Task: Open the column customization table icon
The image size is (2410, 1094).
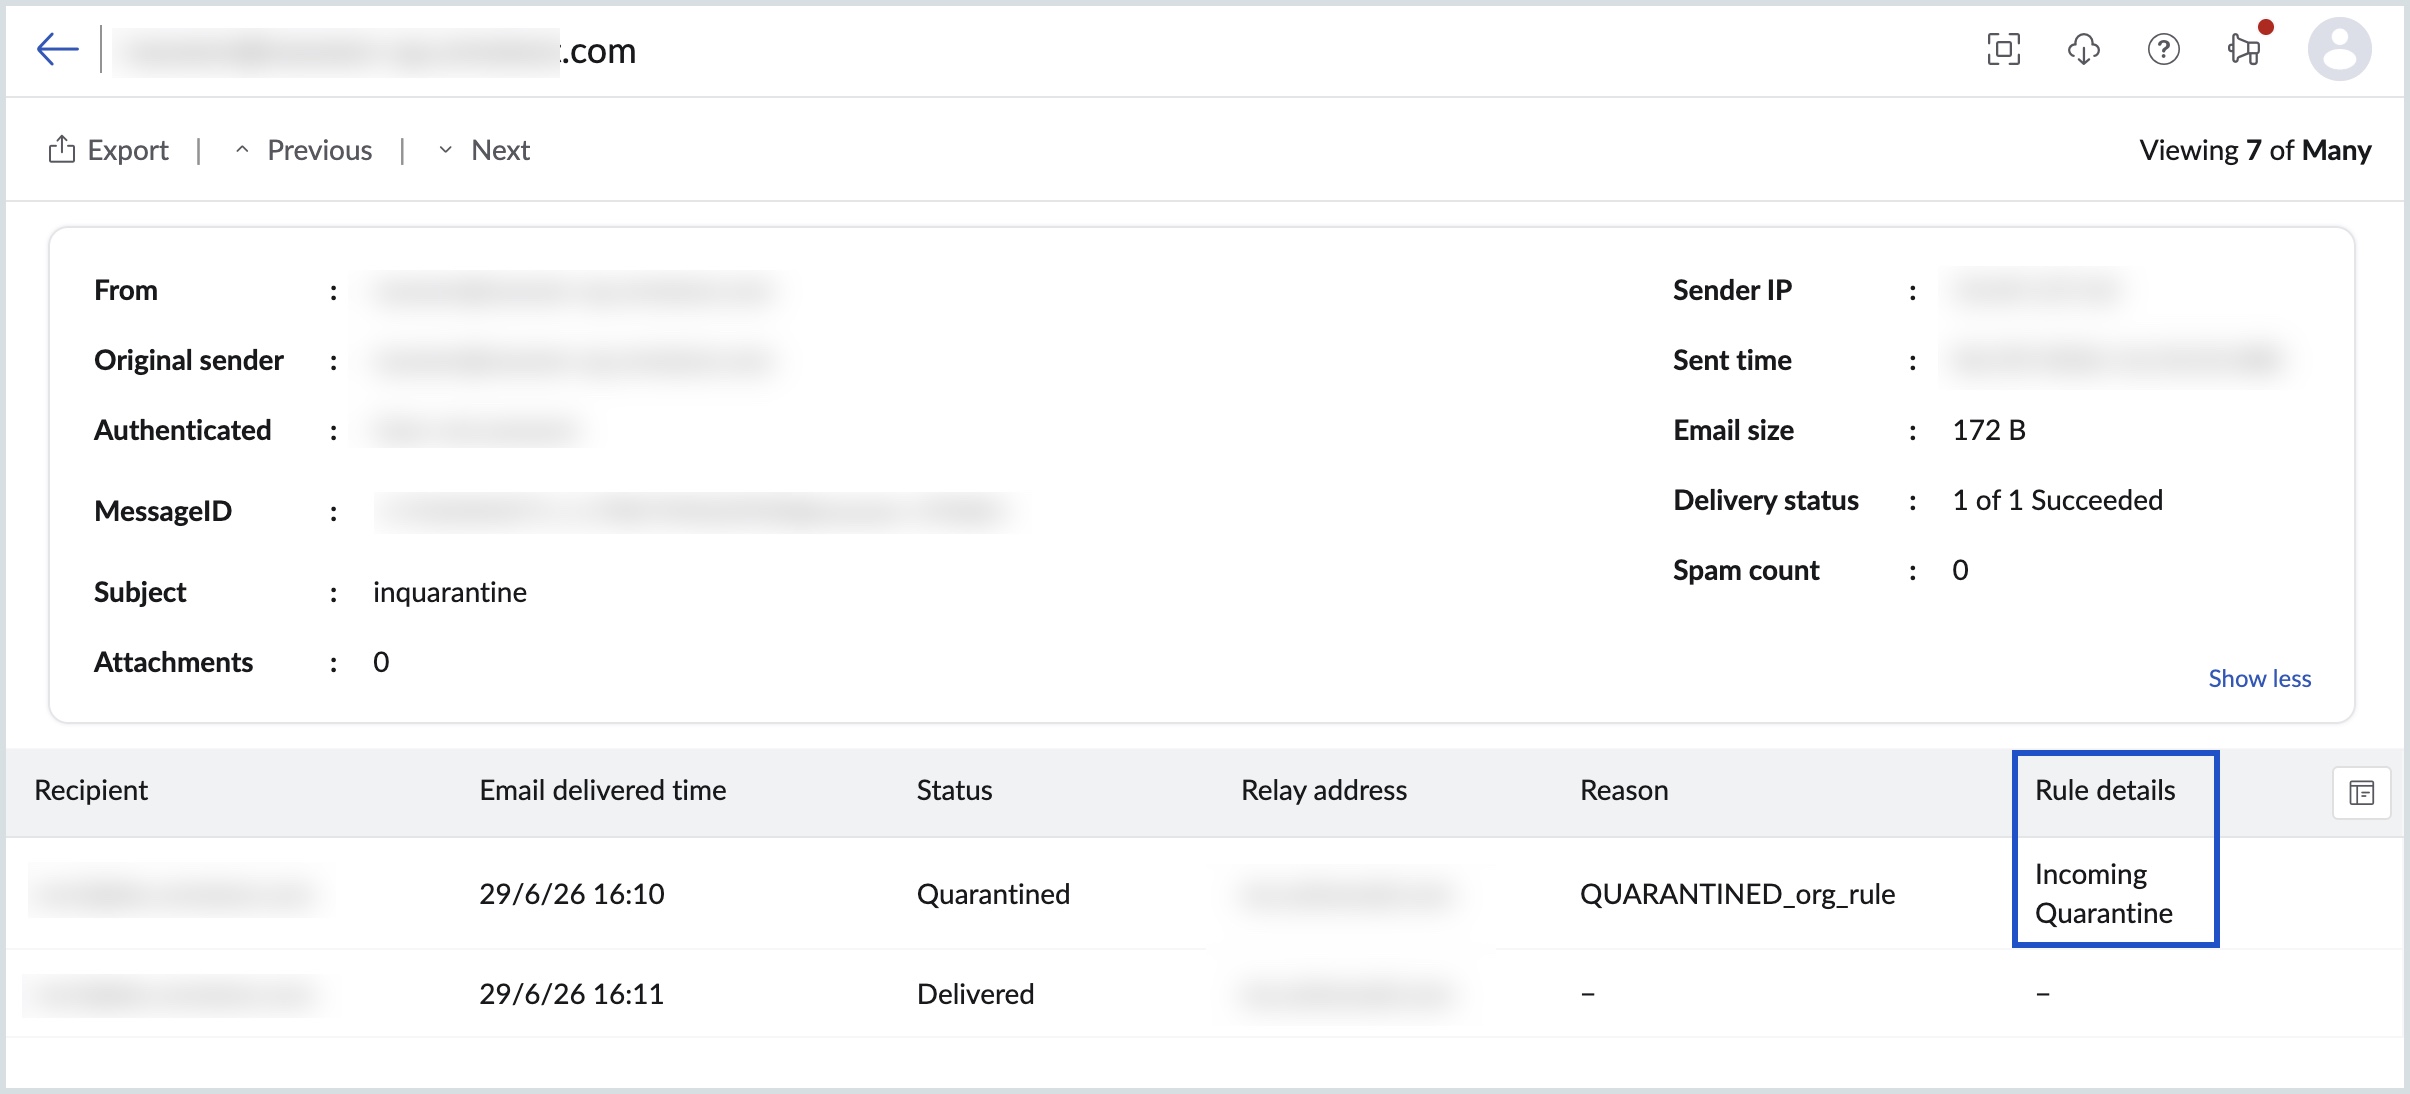Action: 2361,793
